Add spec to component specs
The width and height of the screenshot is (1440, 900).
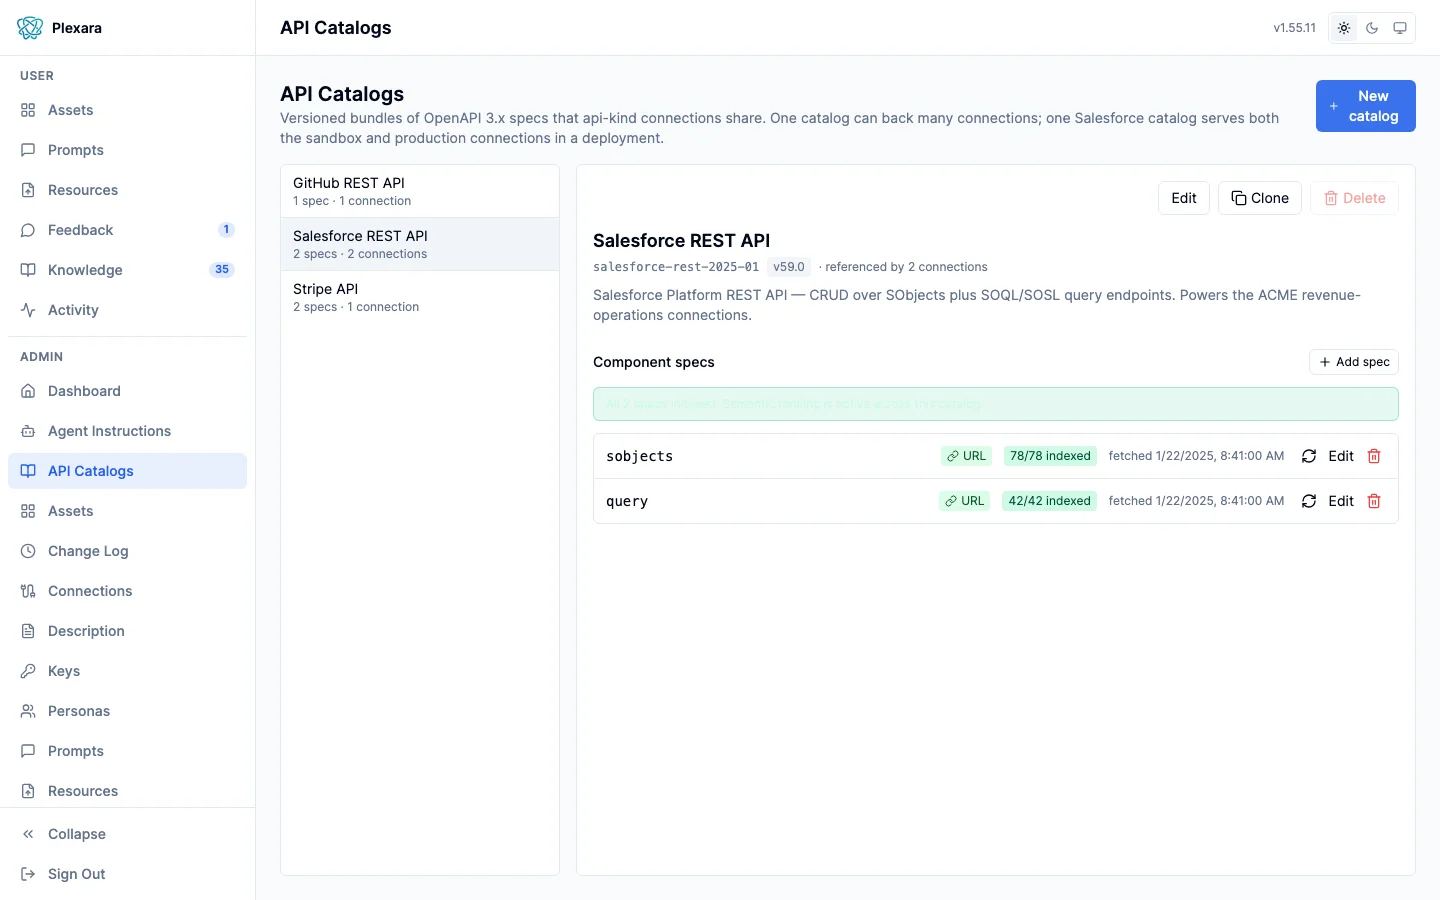1354,362
